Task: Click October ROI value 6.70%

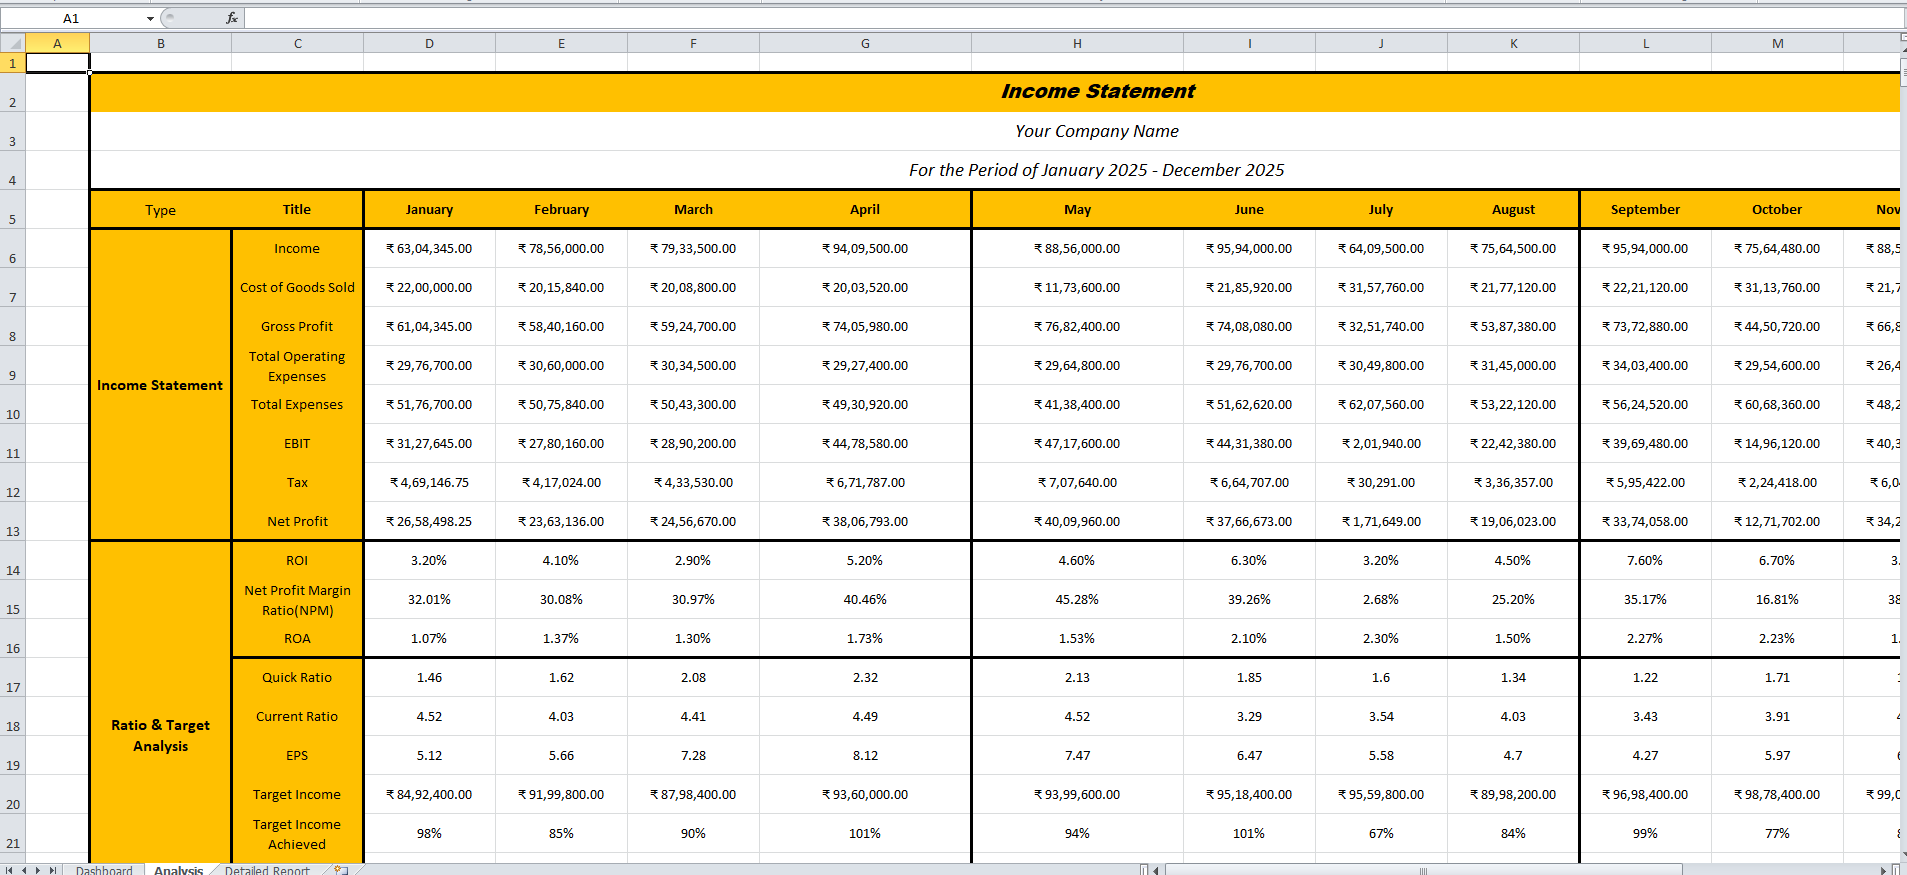Action: click(x=1777, y=560)
